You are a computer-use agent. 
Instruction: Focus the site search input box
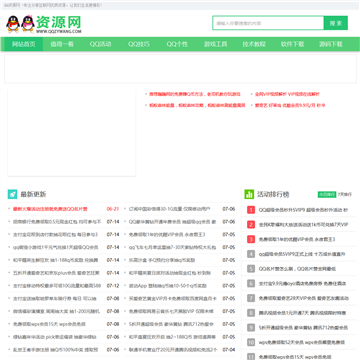pos(268,23)
